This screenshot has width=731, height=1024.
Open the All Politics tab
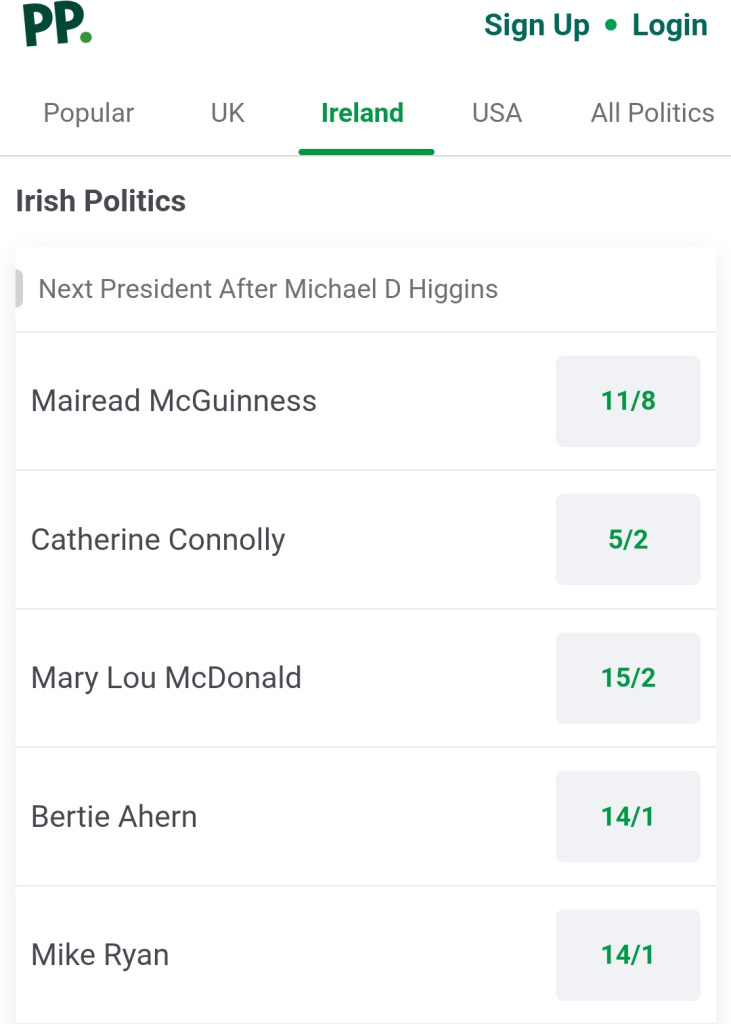click(653, 113)
